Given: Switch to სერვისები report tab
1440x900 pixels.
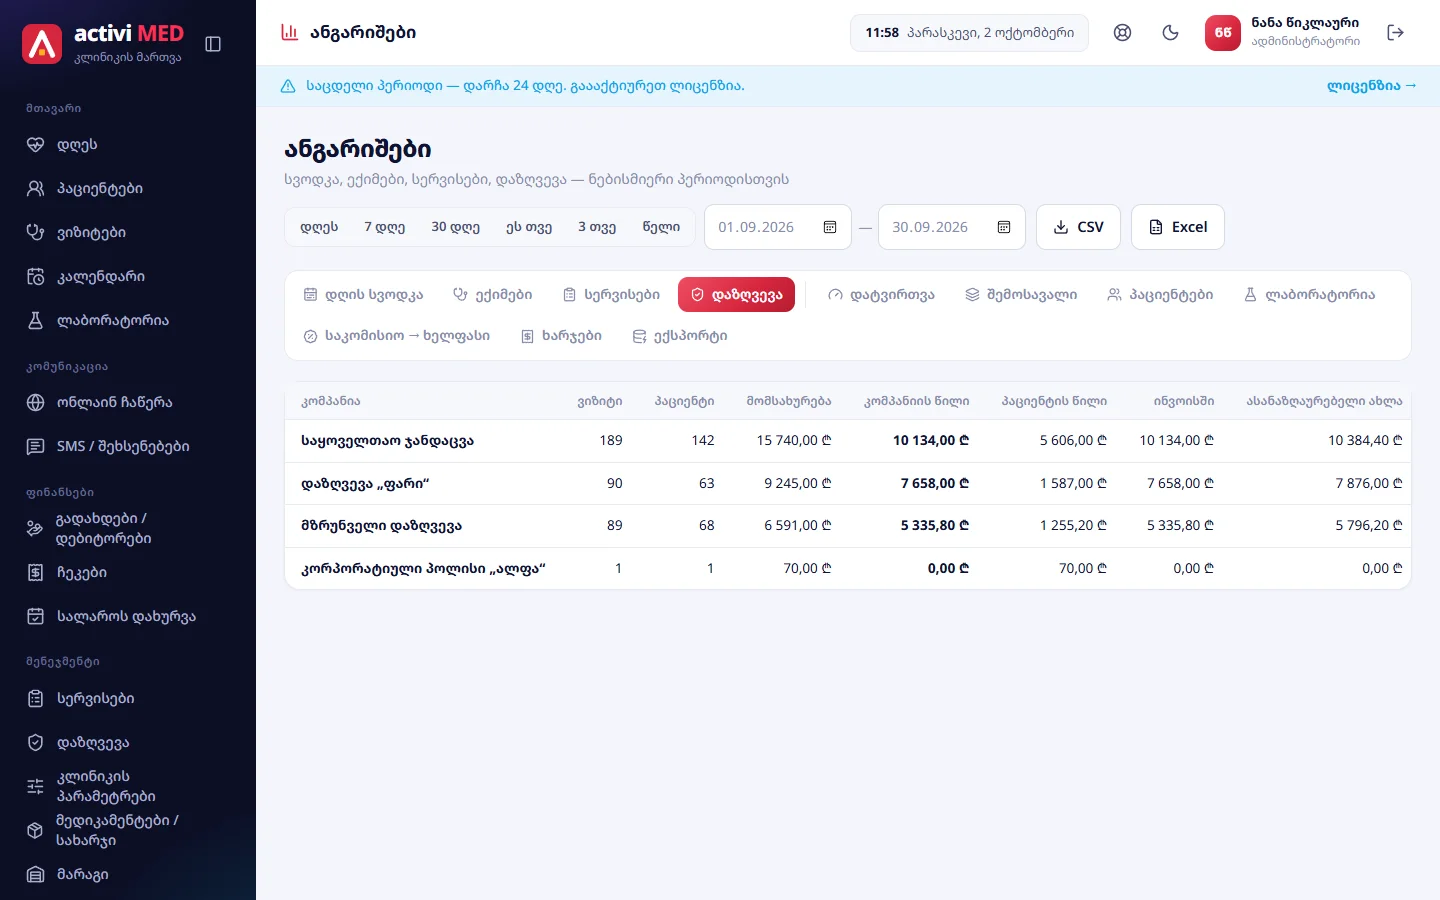Looking at the screenshot, I should (x=611, y=295).
